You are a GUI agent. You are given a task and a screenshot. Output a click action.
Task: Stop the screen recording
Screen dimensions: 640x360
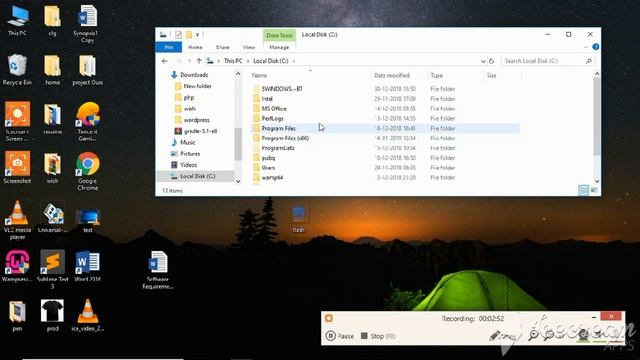[378, 336]
